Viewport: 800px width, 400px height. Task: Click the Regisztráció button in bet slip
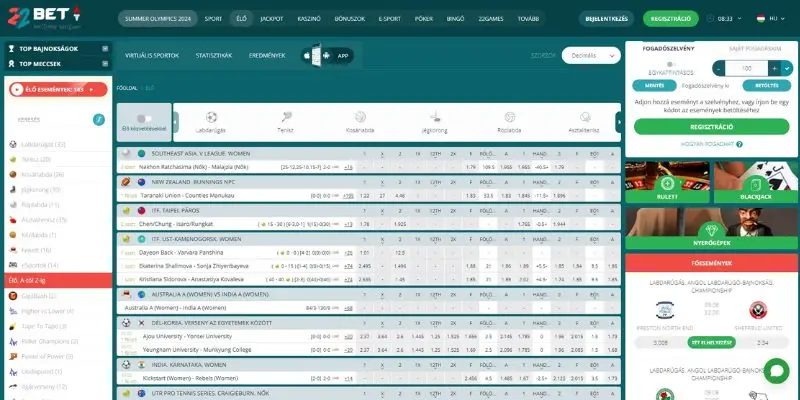[711, 127]
